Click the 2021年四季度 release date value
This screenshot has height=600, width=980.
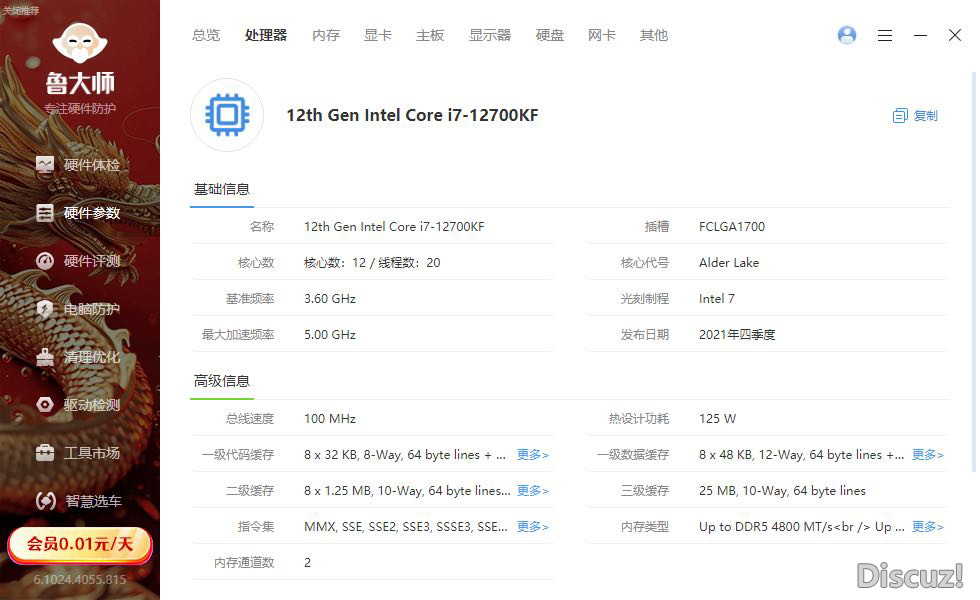coord(737,335)
